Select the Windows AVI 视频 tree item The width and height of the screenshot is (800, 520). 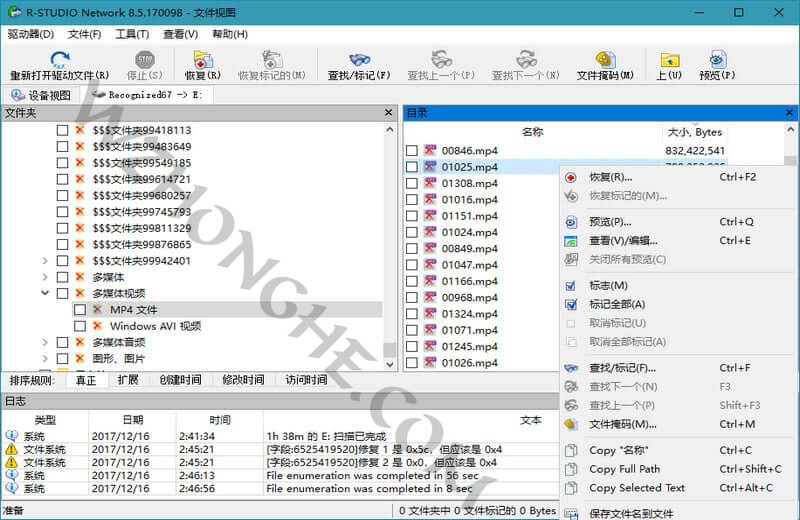pyautogui.click(x=156, y=326)
